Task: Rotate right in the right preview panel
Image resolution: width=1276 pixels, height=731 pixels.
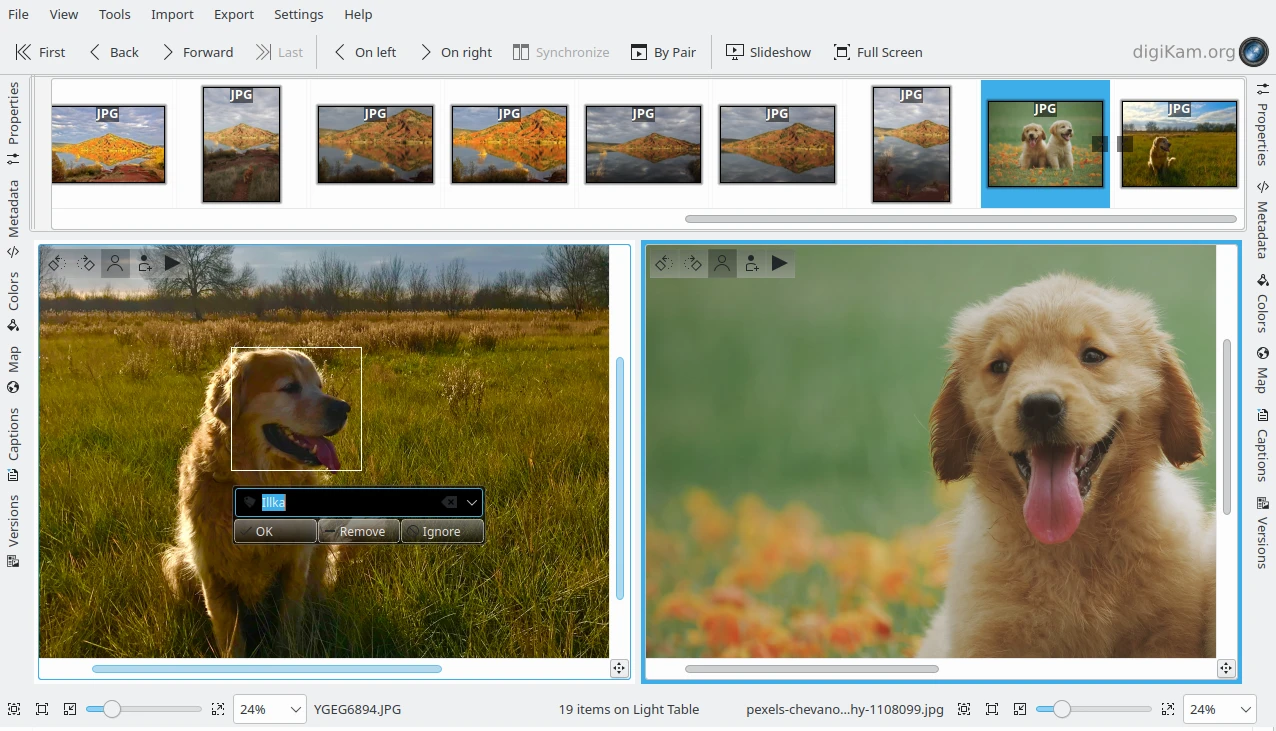Action: point(692,263)
